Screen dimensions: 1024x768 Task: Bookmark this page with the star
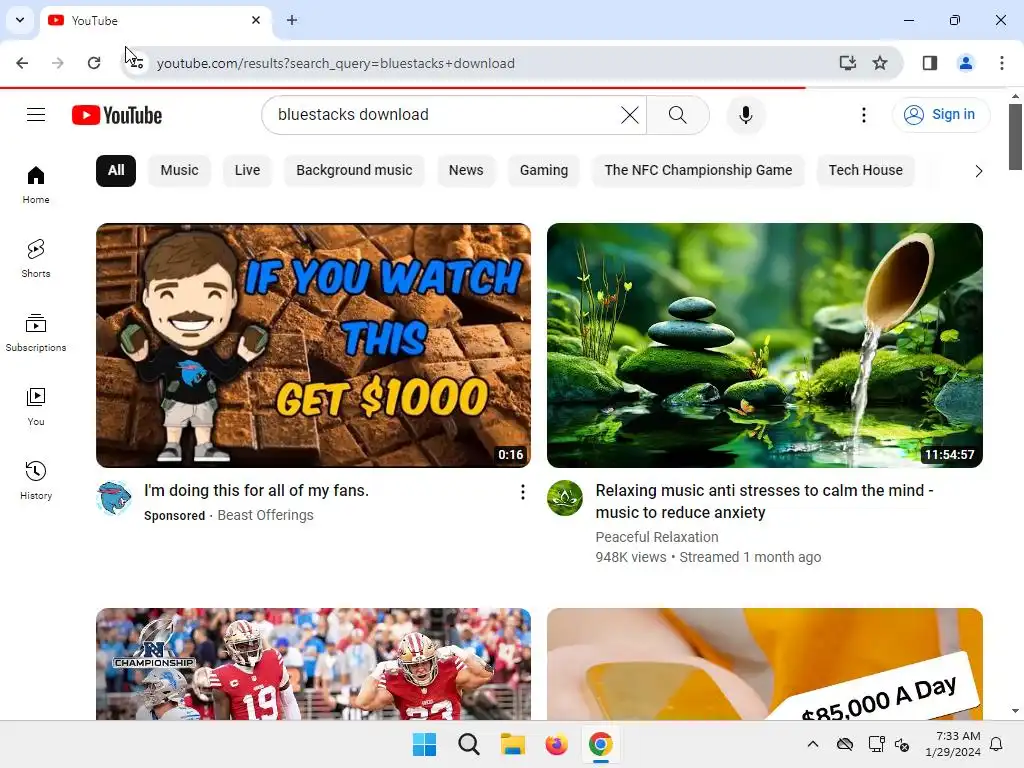click(x=880, y=63)
